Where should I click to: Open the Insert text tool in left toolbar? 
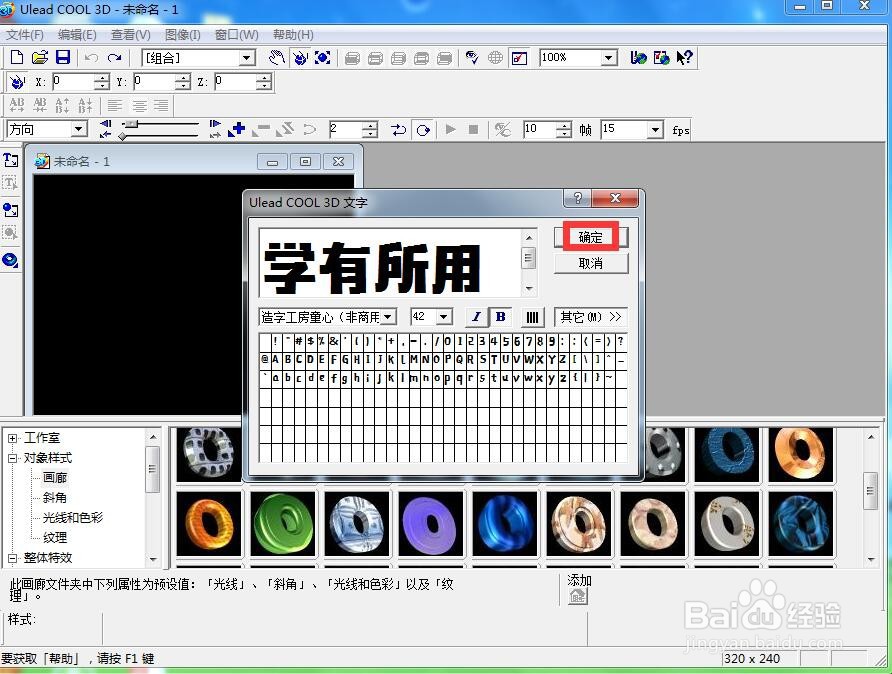[10, 160]
